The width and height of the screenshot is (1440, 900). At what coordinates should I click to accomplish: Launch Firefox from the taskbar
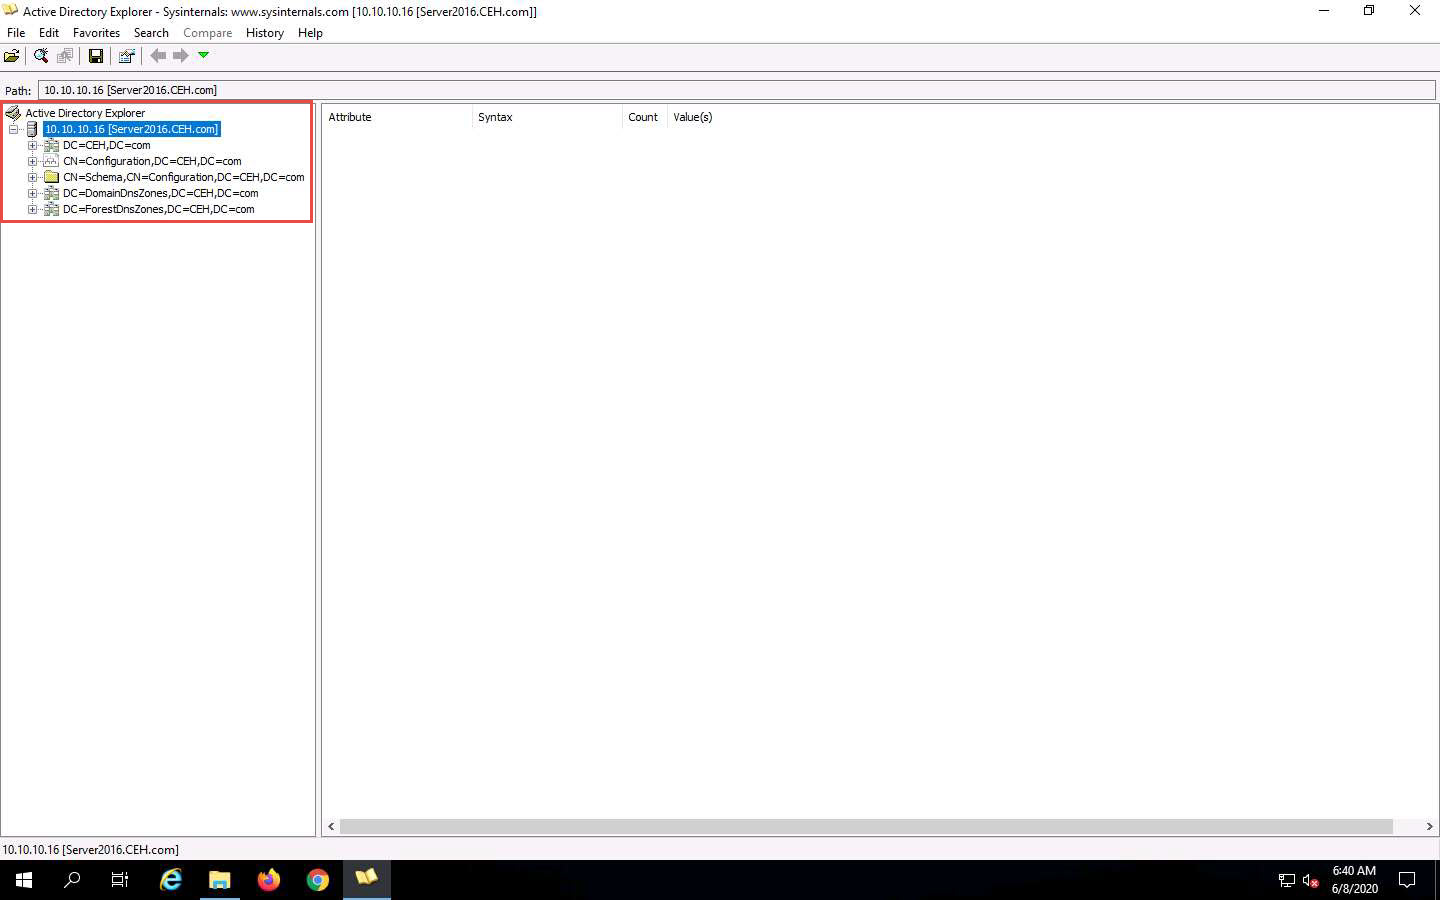point(269,880)
